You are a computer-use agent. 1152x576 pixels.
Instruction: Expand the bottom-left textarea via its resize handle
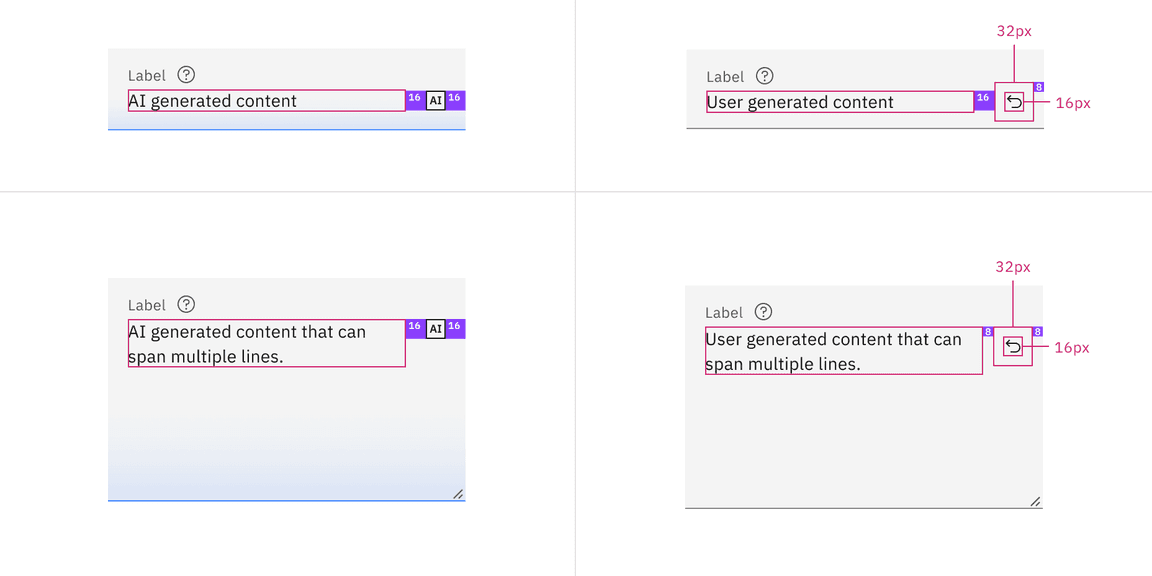coord(458,492)
